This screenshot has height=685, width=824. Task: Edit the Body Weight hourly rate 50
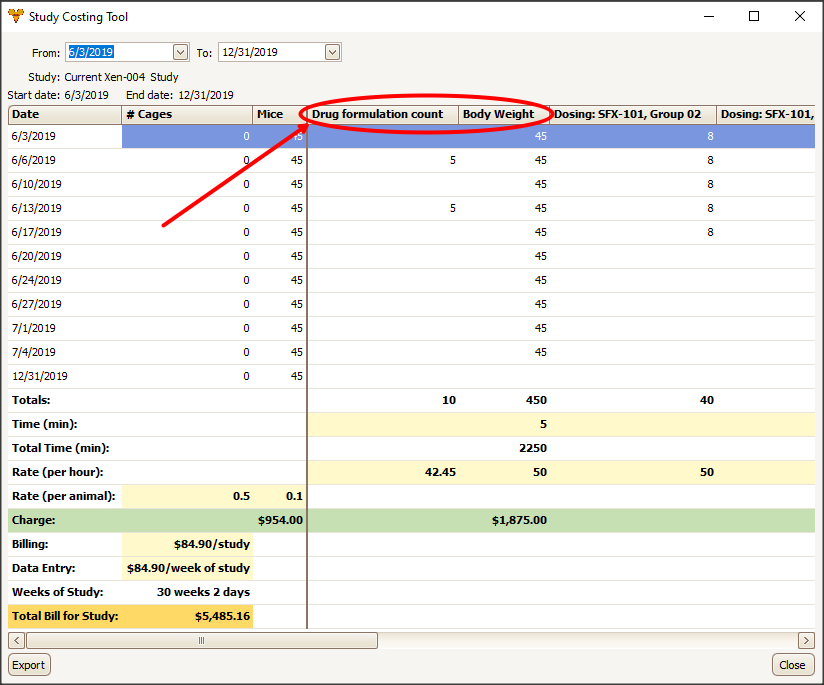540,472
